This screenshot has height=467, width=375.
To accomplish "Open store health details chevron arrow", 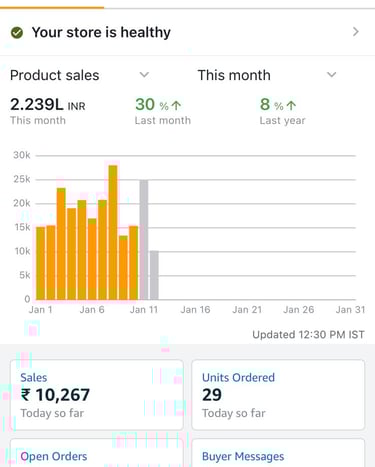I will pos(356,32).
